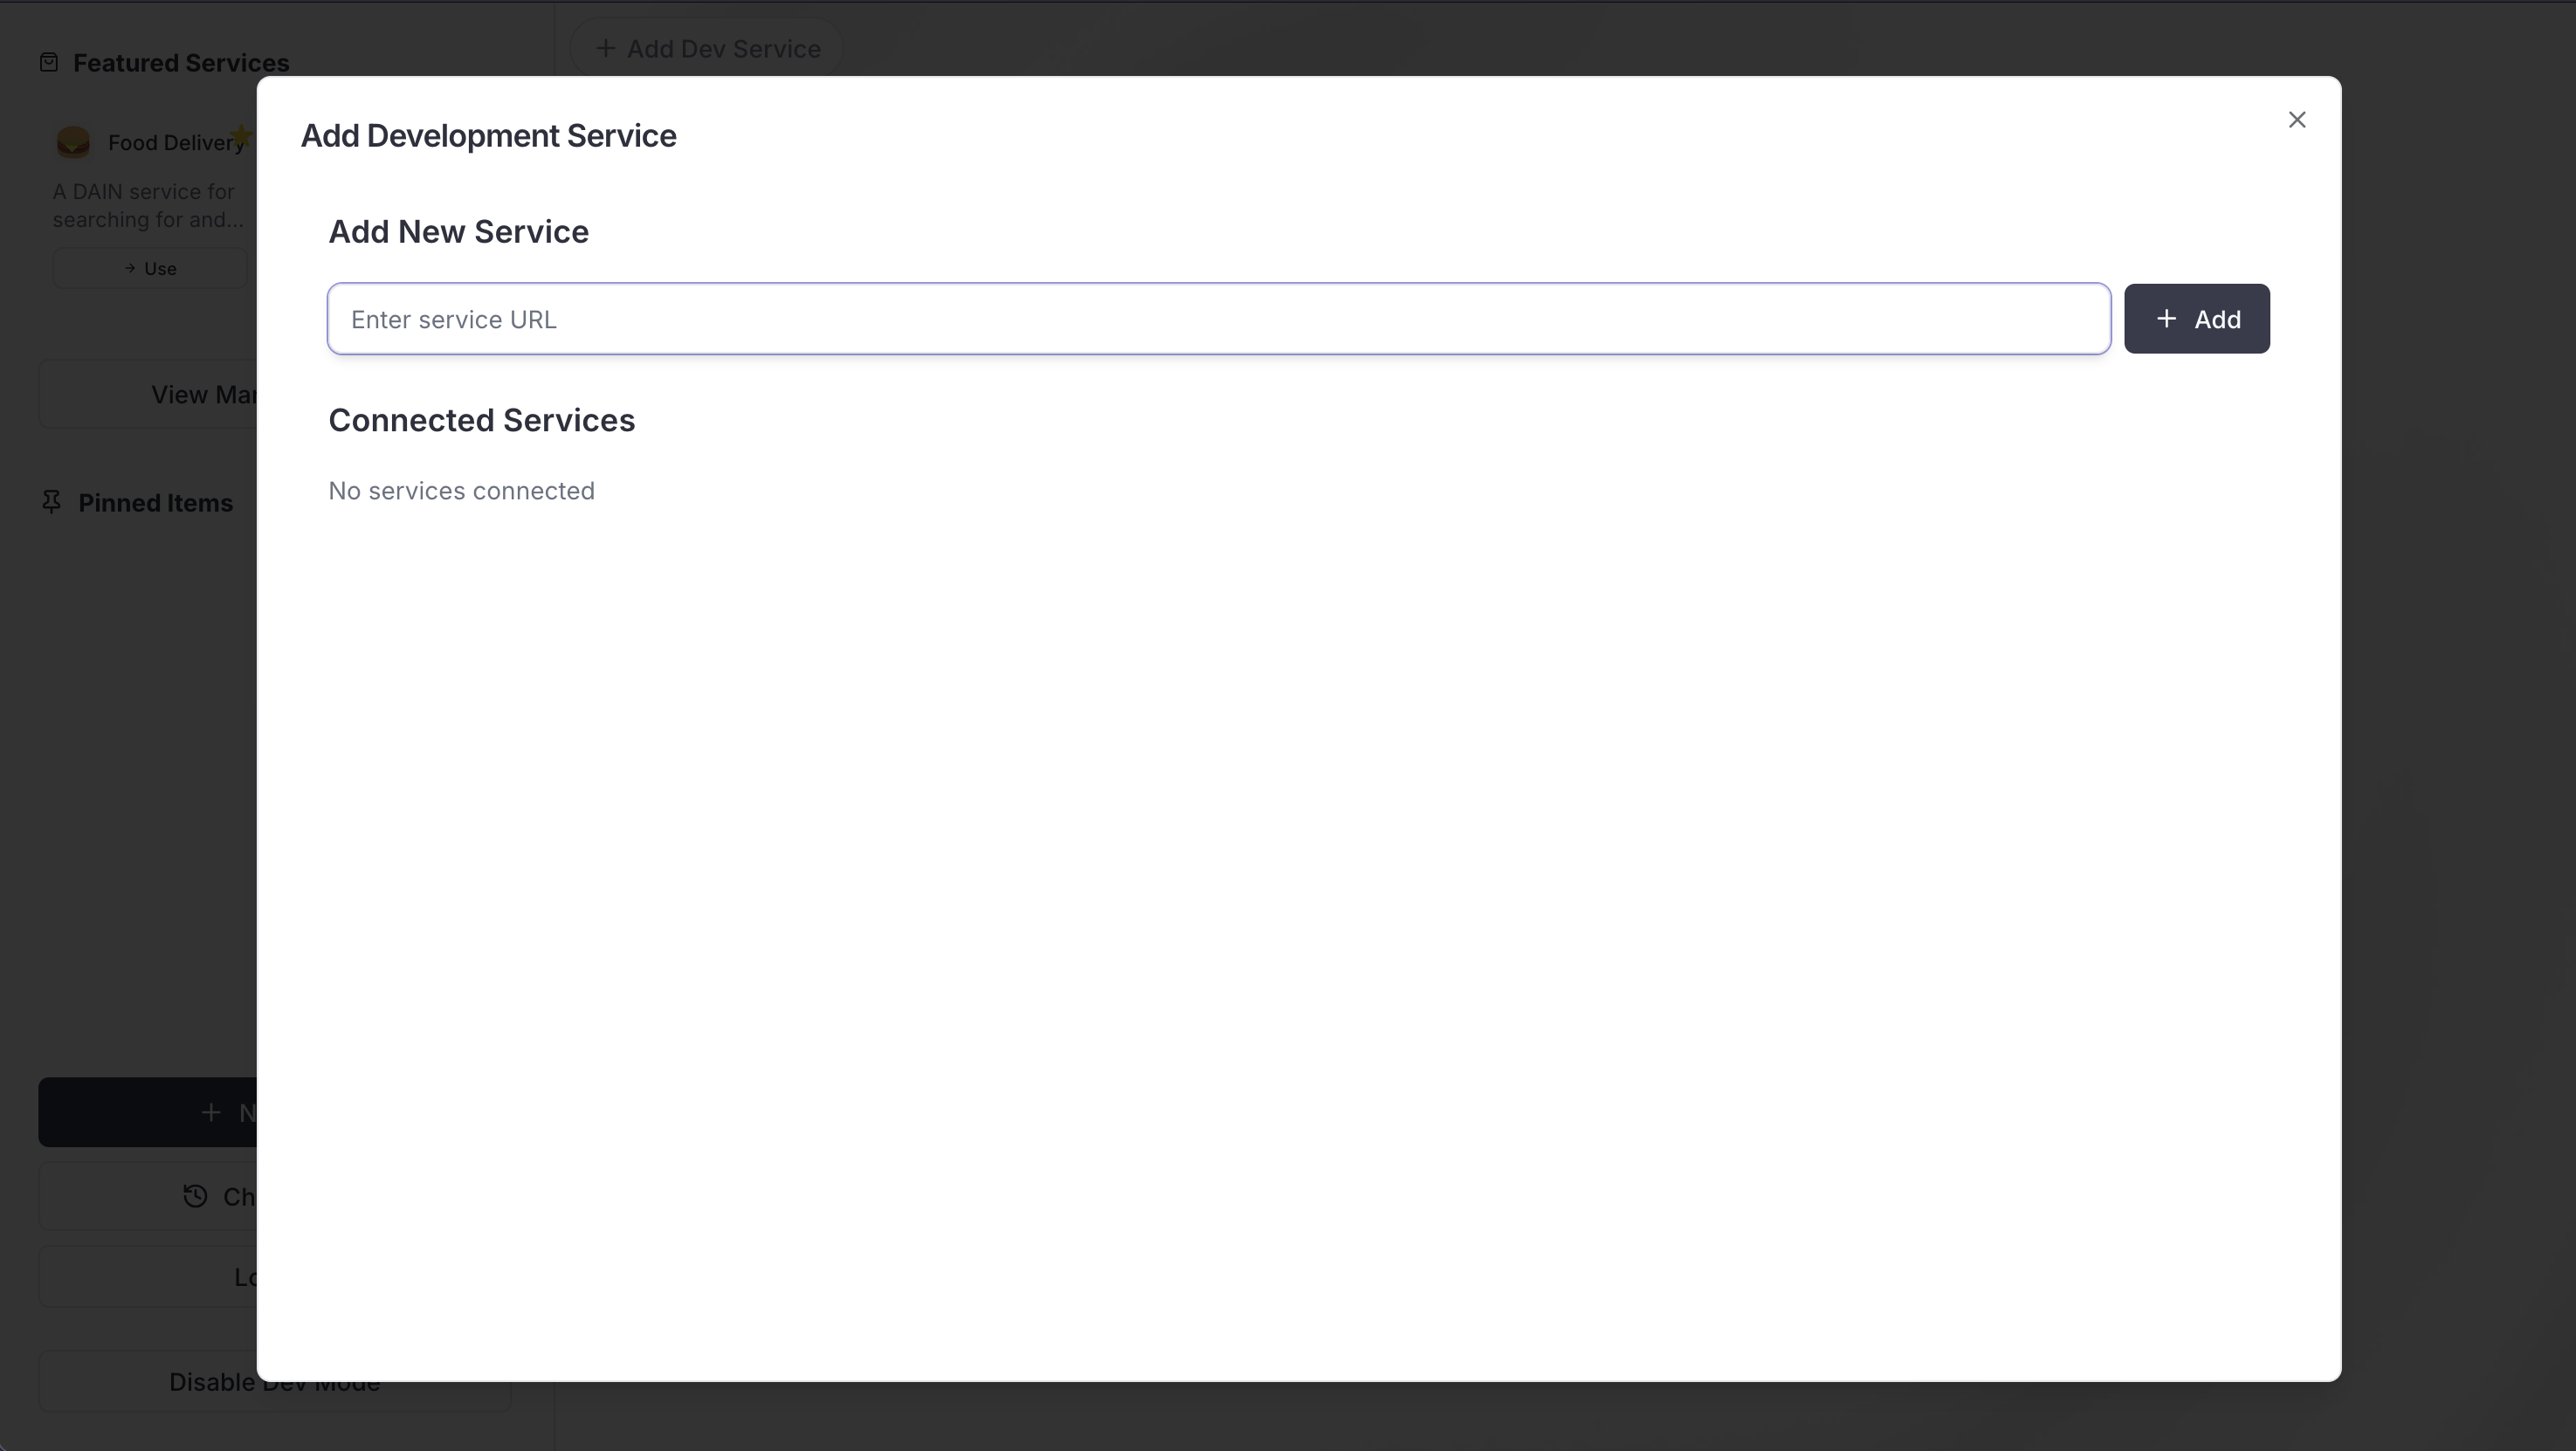The height and width of the screenshot is (1451, 2576).
Task: Click the Enter service URL field
Action: [1218, 319]
